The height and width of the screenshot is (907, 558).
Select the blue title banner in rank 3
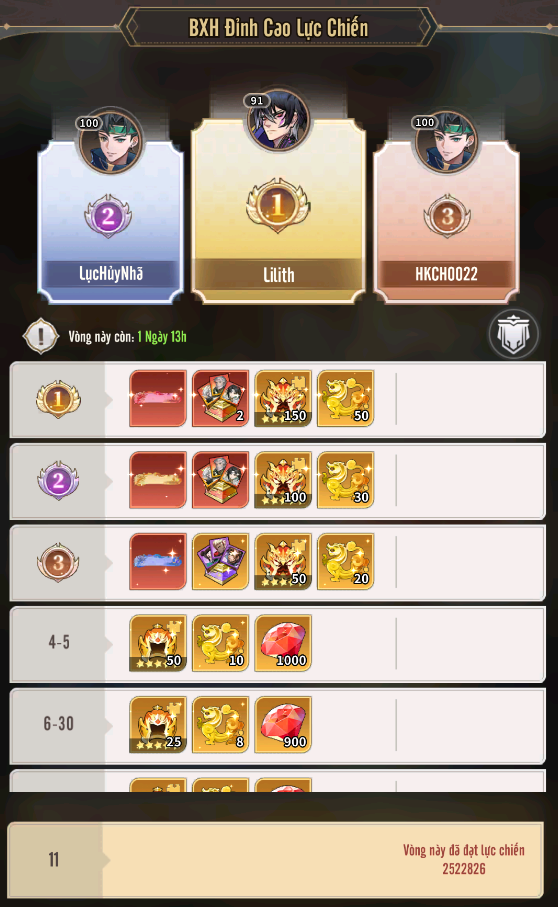(158, 562)
